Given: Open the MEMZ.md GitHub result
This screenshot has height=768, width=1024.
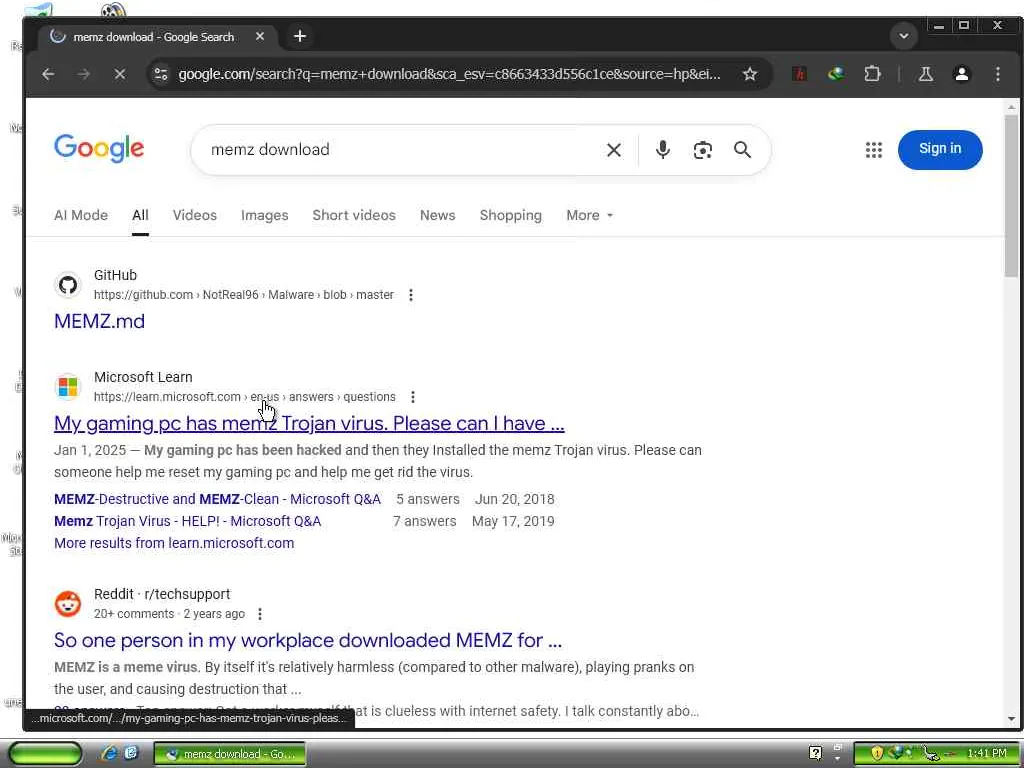Looking at the screenshot, I should pos(99,321).
